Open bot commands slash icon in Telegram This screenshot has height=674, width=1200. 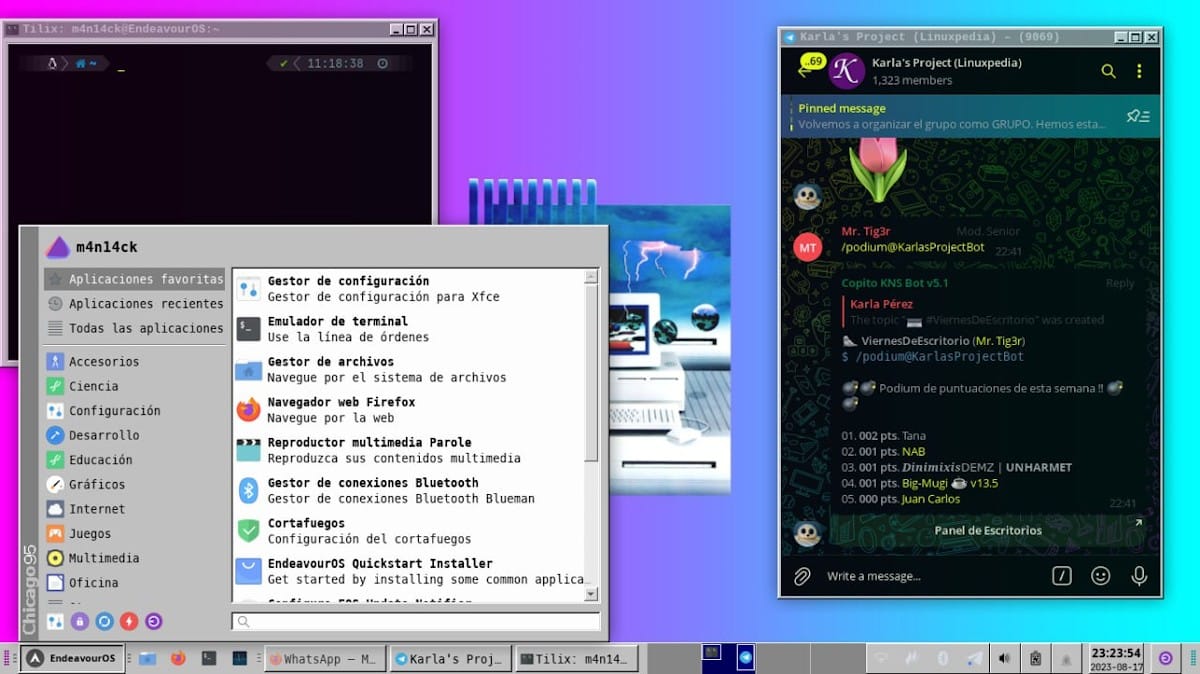point(1062,576)
